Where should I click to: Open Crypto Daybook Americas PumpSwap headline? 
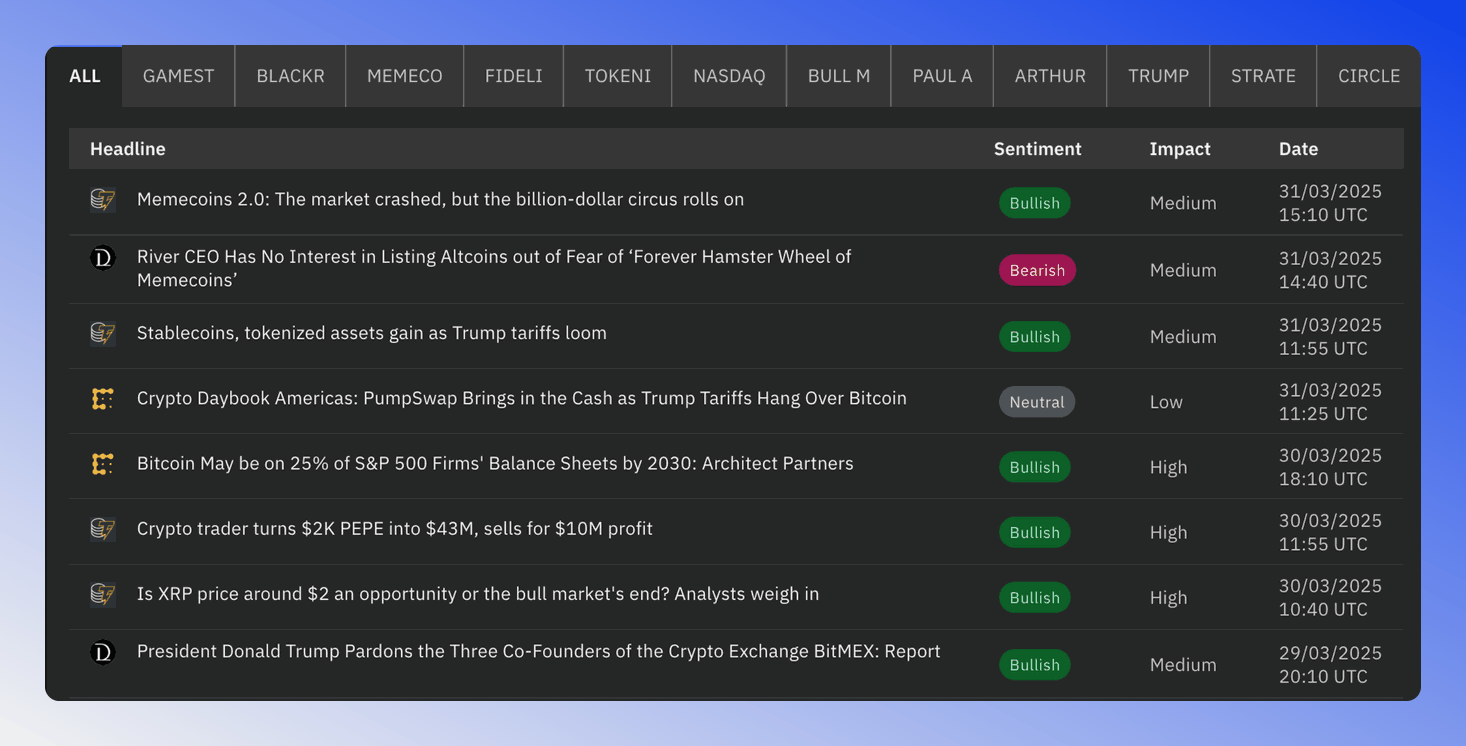521,398
